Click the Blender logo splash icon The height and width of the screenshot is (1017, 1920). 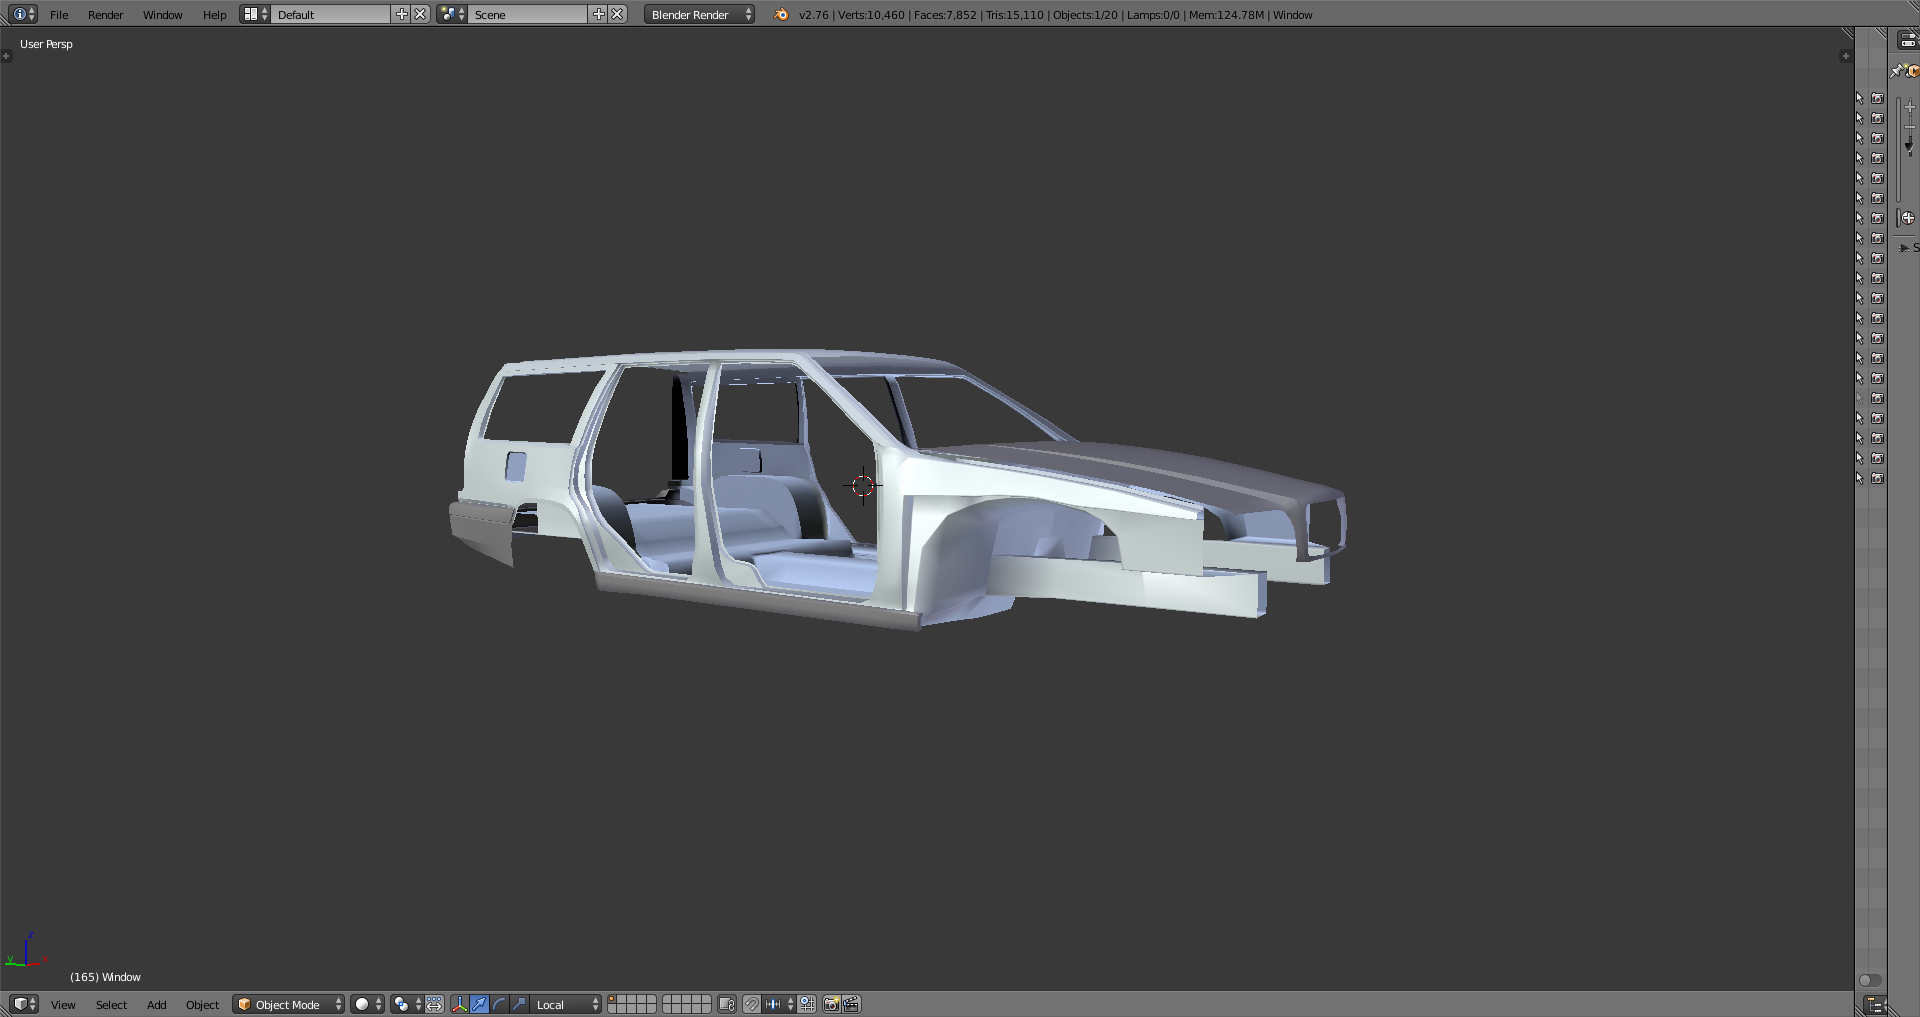pyautogui.click(x=781, y=14)
